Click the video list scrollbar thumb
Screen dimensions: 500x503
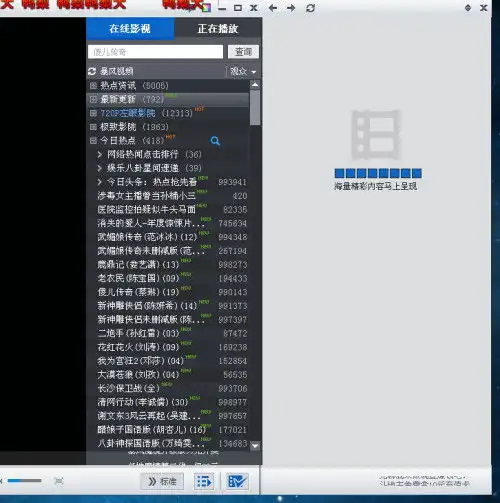[x=255, y=107]
